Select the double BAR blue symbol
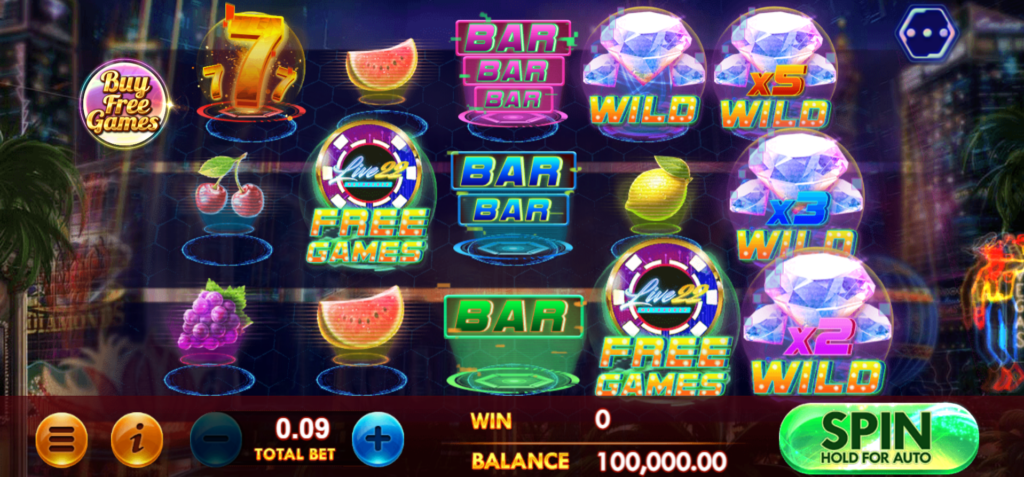The image size is (1024, 477). [x=513, y=189]
